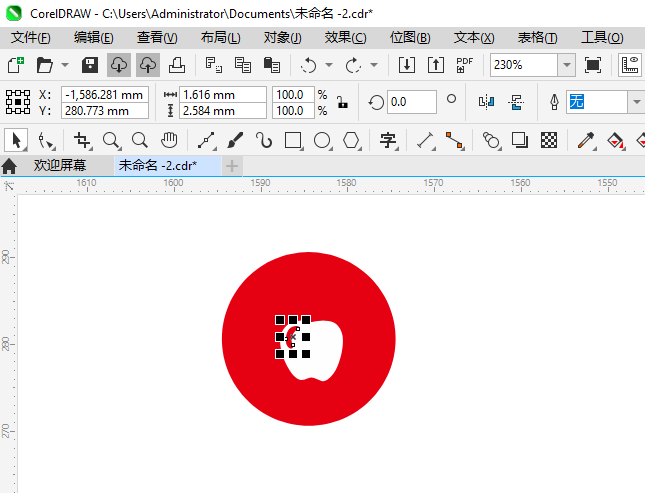Open the 编辑 Edit menu
This screenshot has width=645, height=493.
93,38
